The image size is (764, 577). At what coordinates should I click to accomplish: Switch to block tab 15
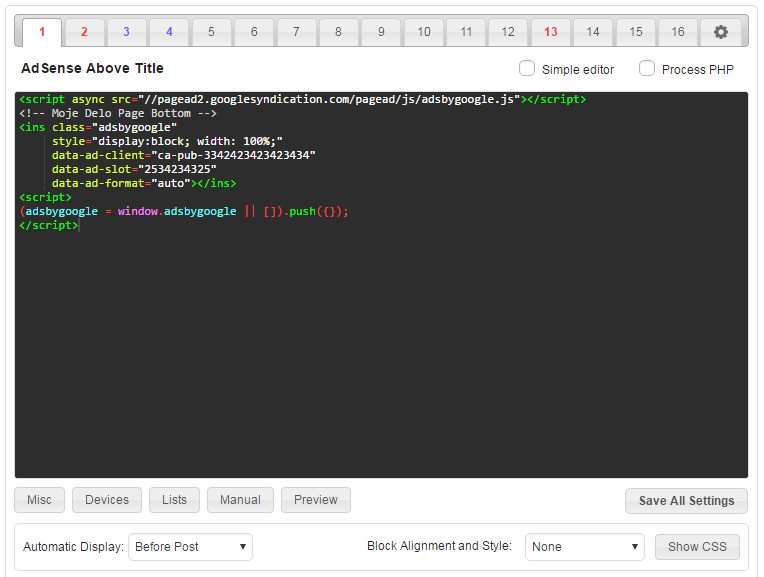(636, 32)
